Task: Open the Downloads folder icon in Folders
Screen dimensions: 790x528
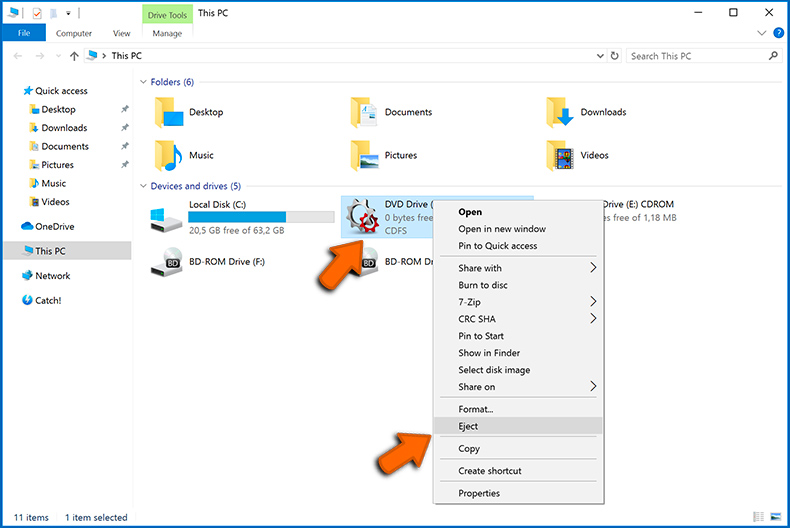Action: point(560,112)
